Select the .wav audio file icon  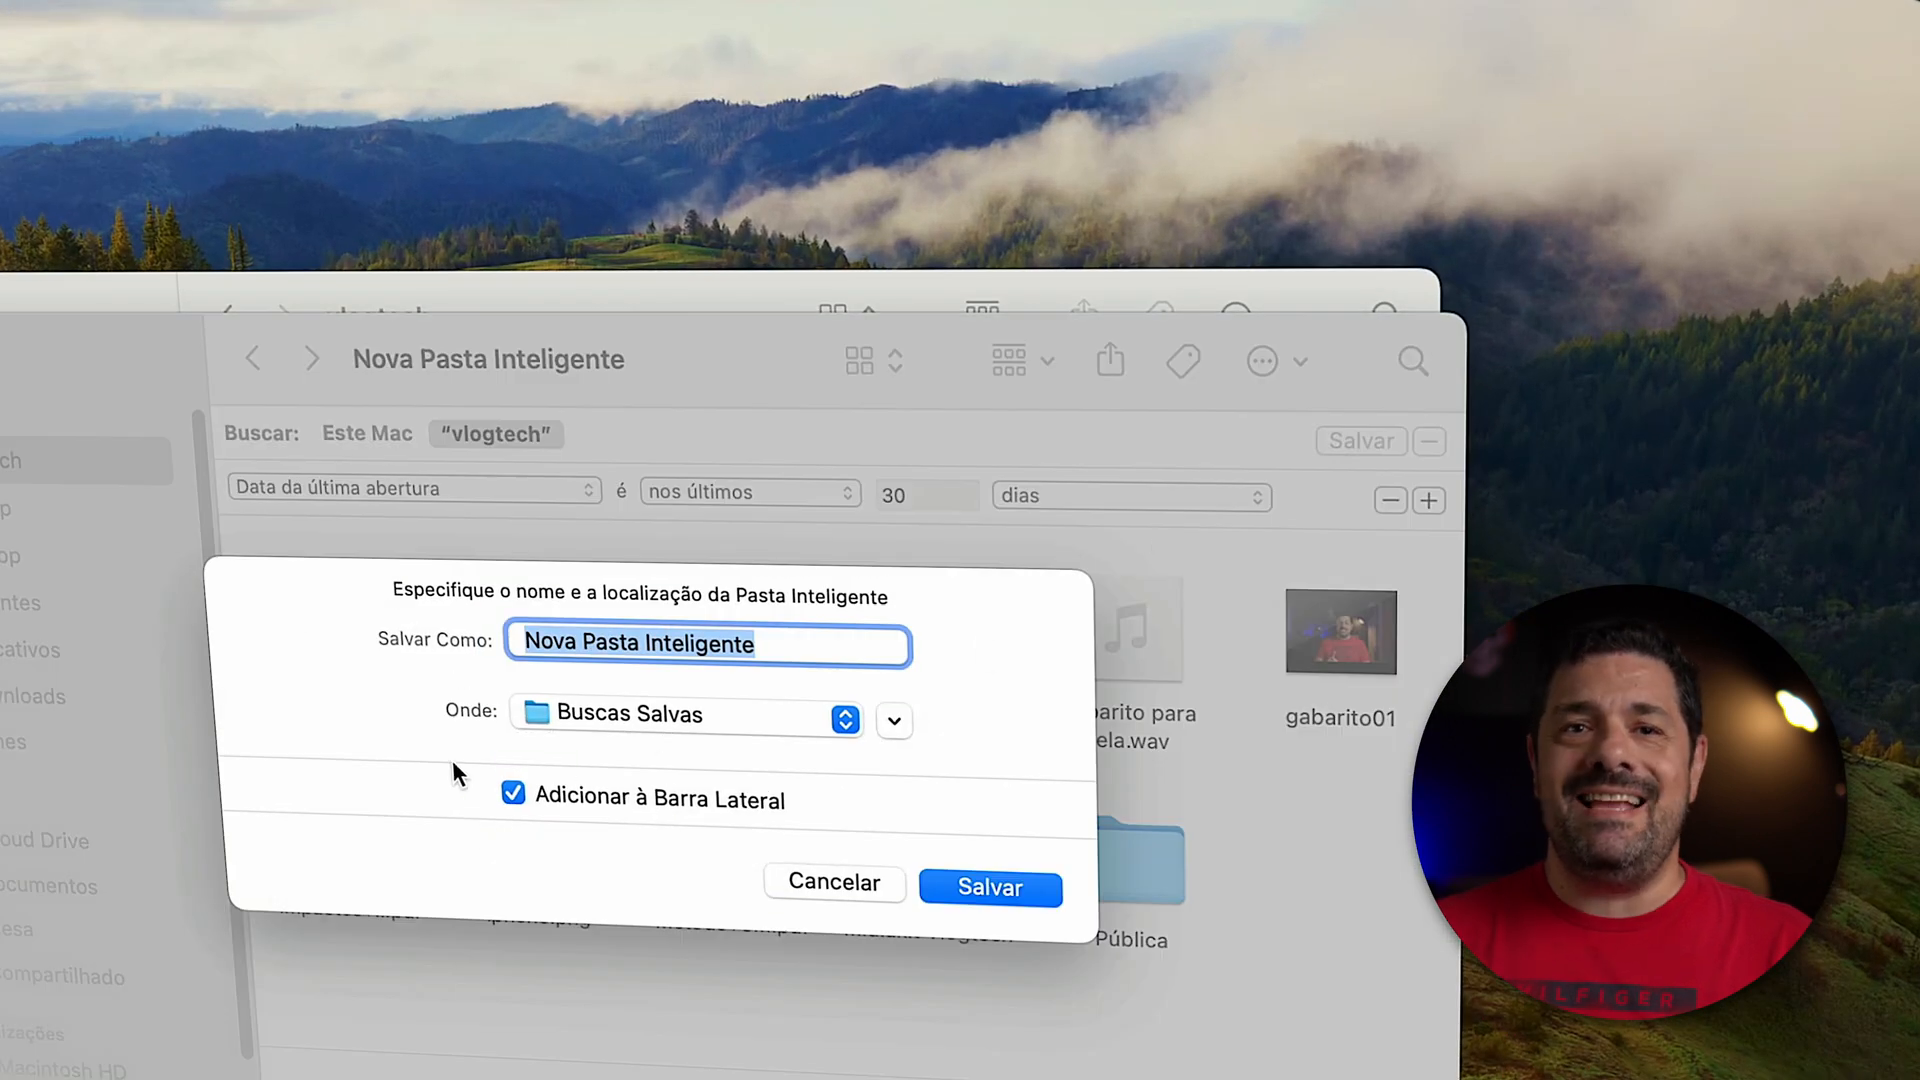pos(1139,630)
